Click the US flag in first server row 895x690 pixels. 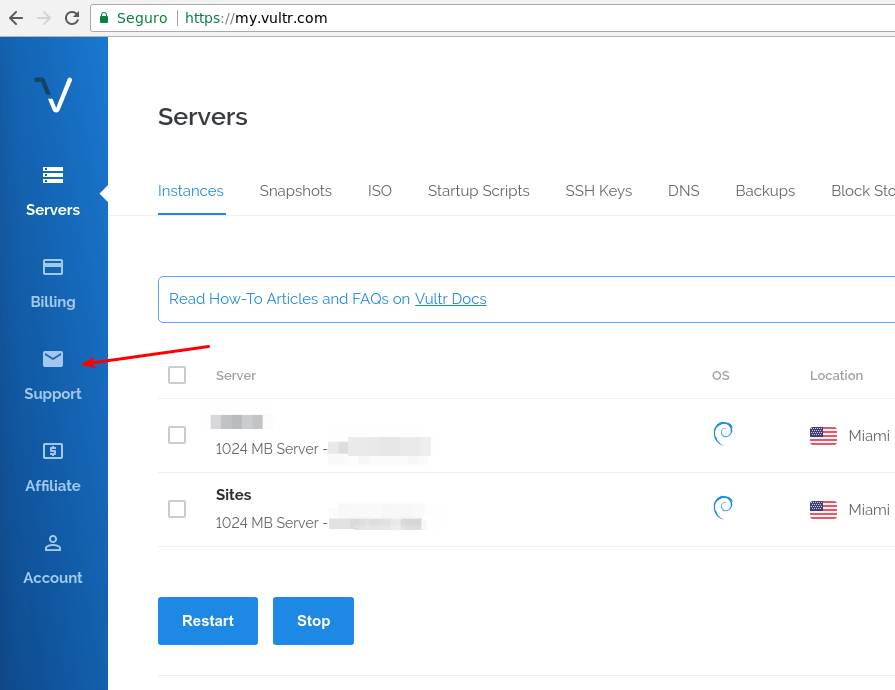tap(823, 436)
